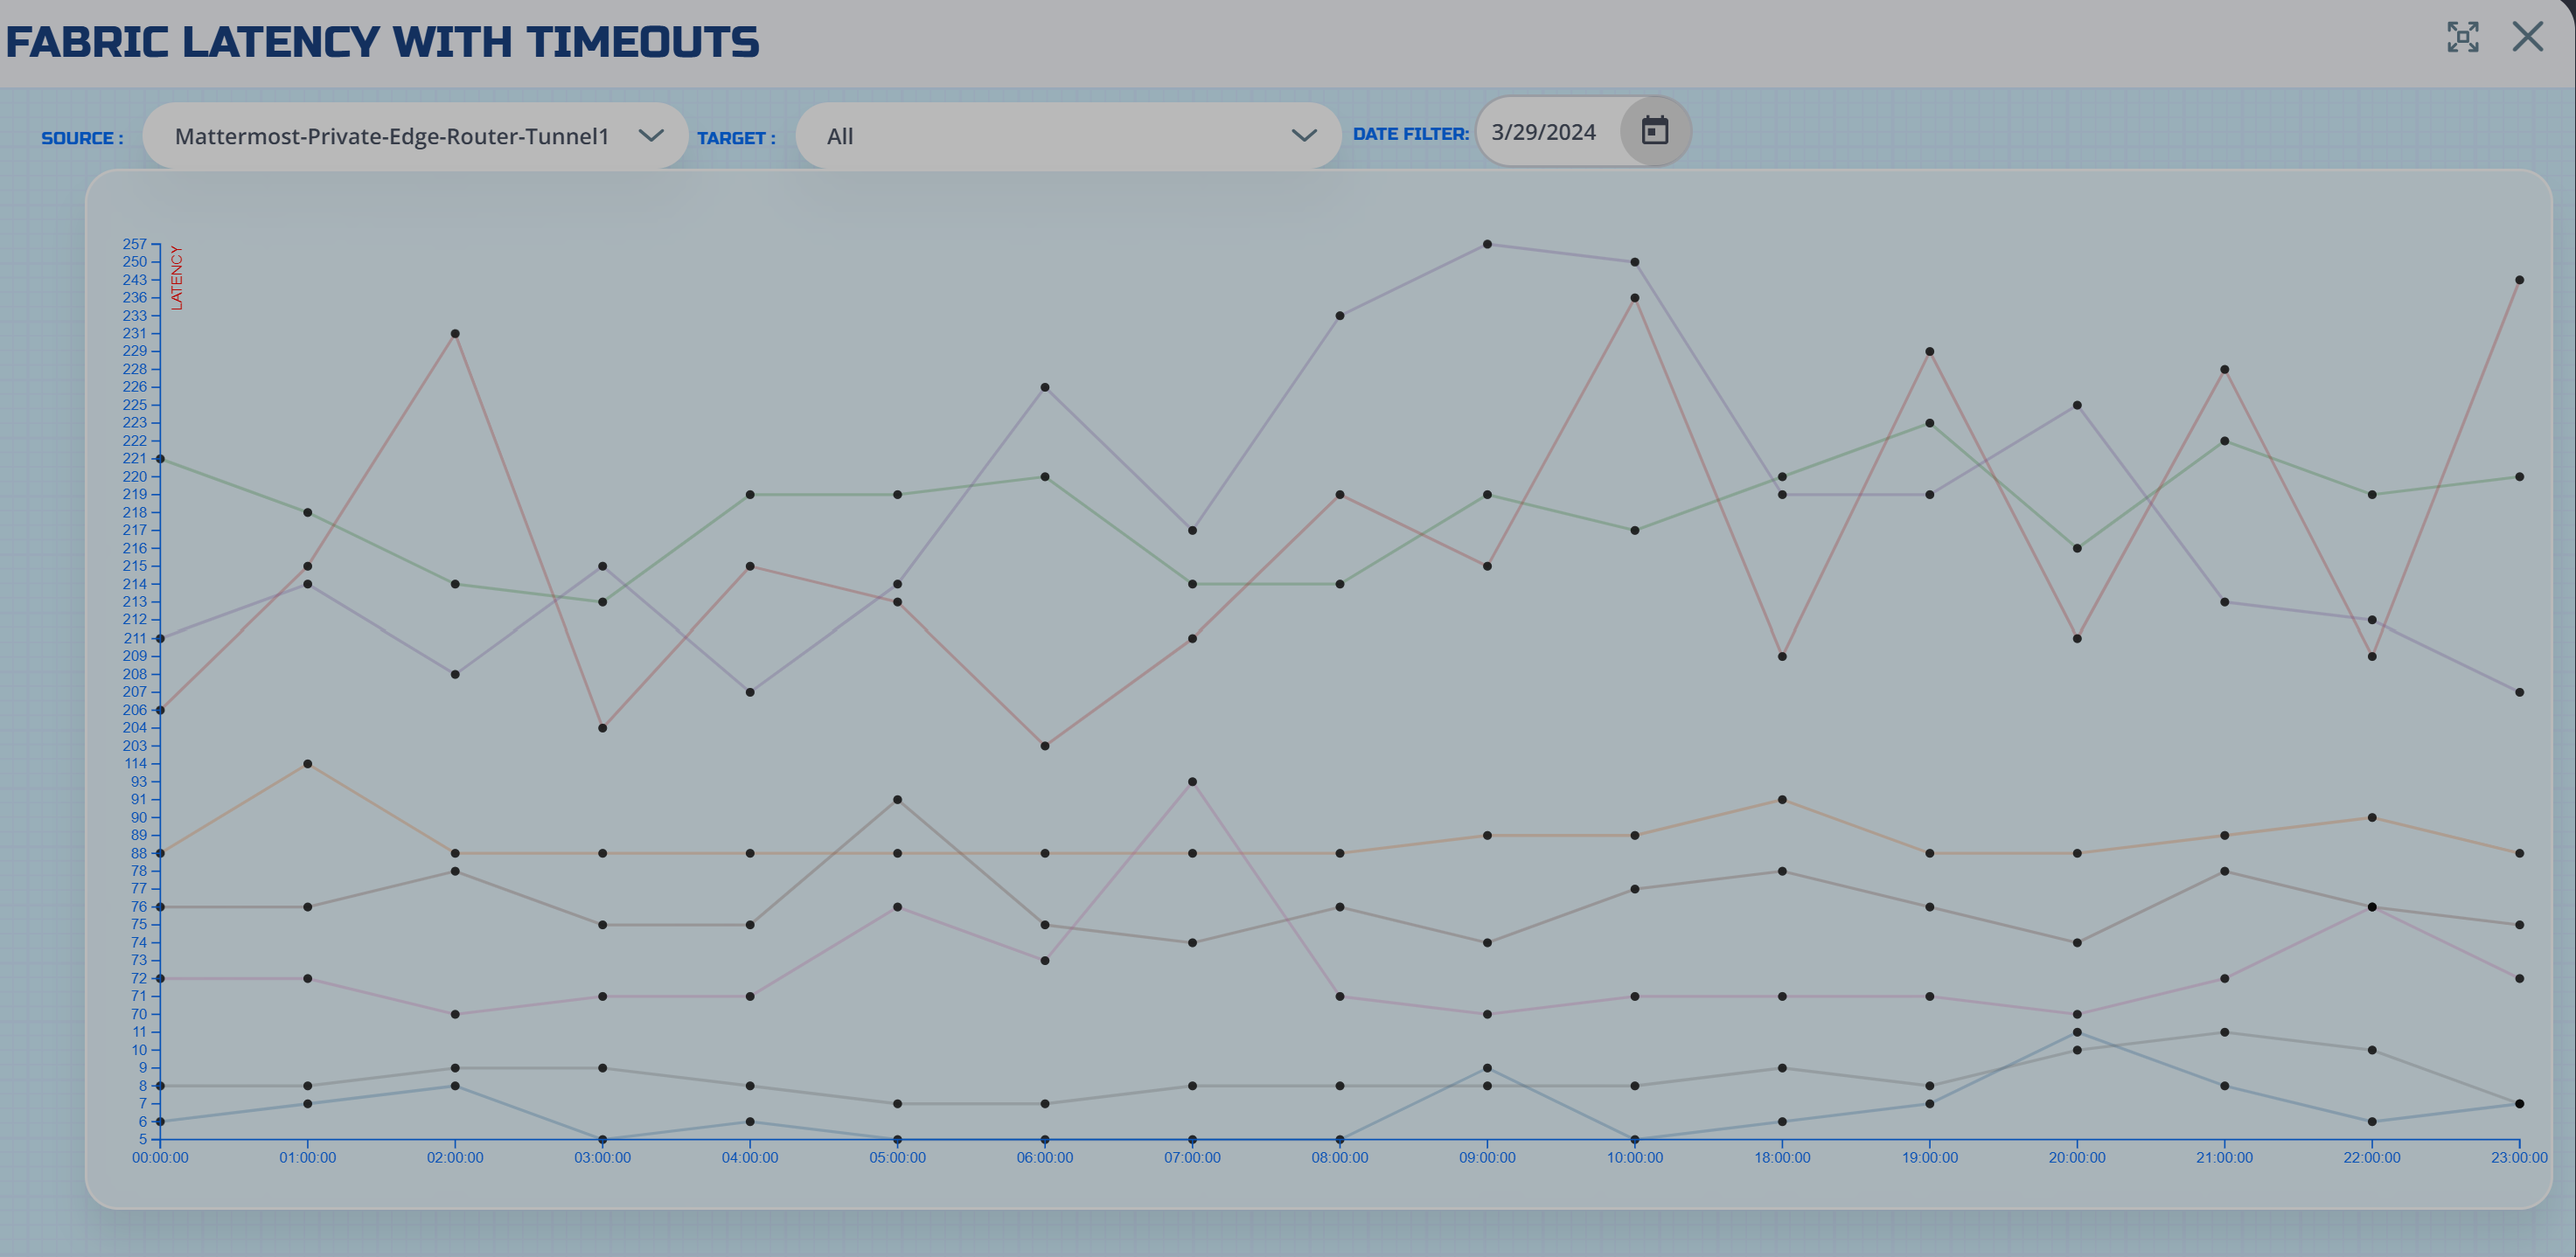Screen dimensions: 2576x1257
Task: Click the red LATENCY axis label
Action: point(176,278)
